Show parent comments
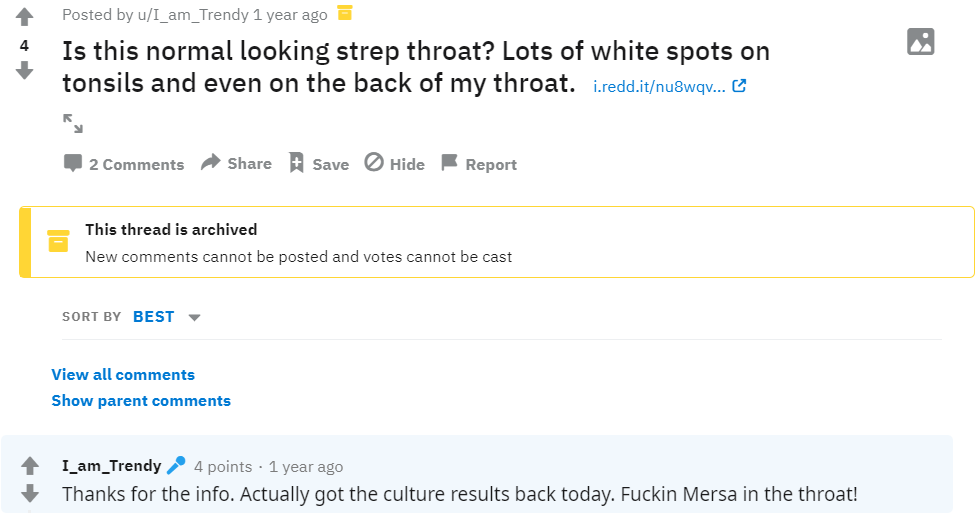This screenshot has height=529, width=975. 141,401
